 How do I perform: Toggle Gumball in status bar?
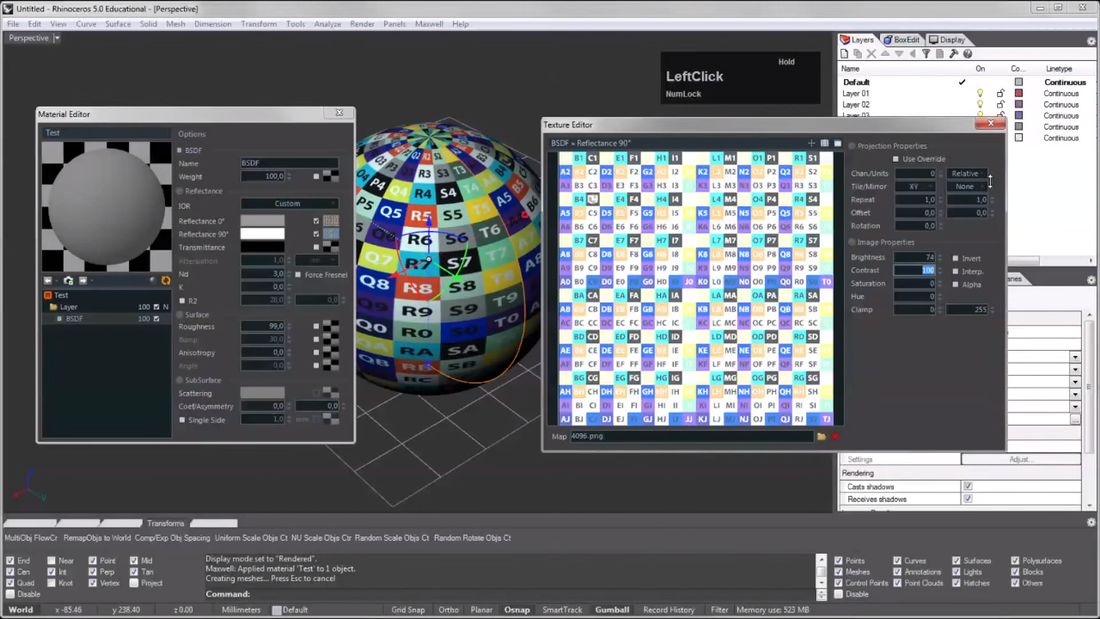(612, 610)
